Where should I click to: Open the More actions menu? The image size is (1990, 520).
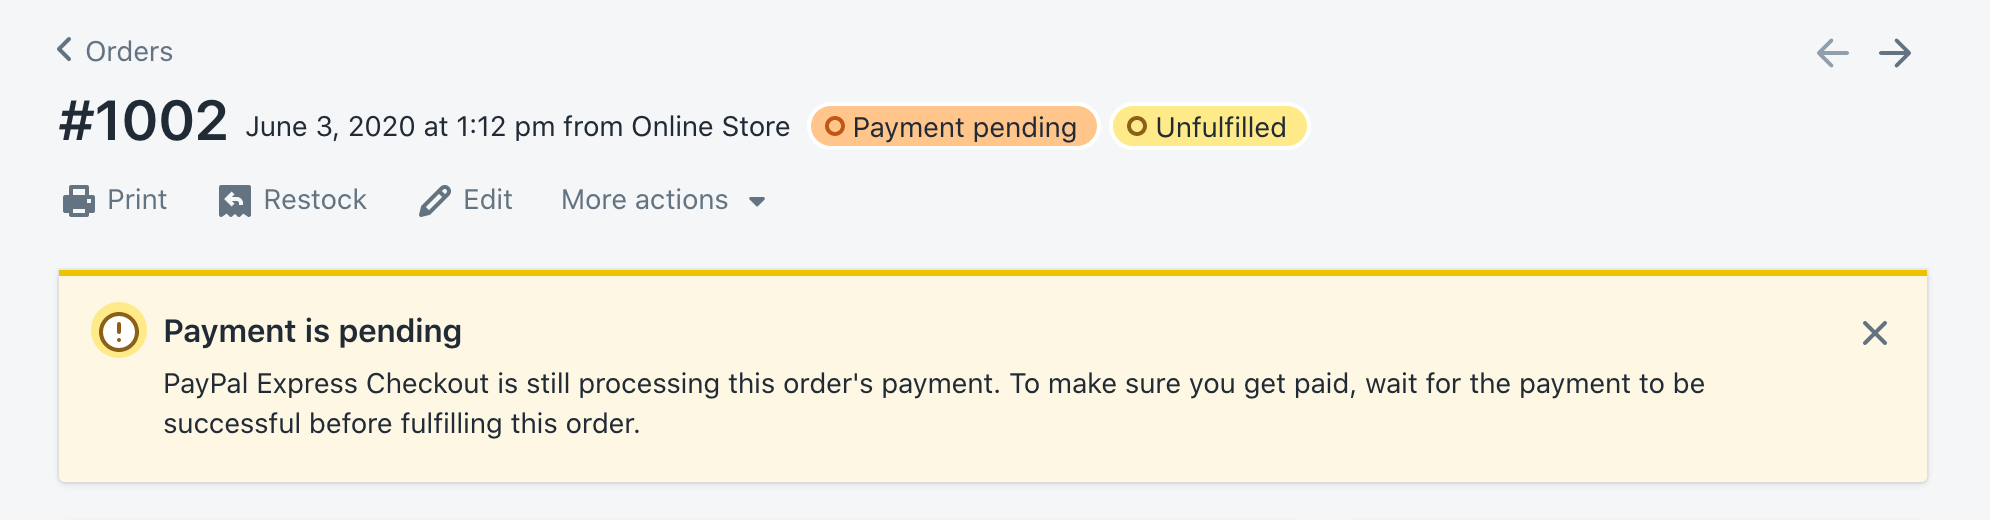coord(645,200)
